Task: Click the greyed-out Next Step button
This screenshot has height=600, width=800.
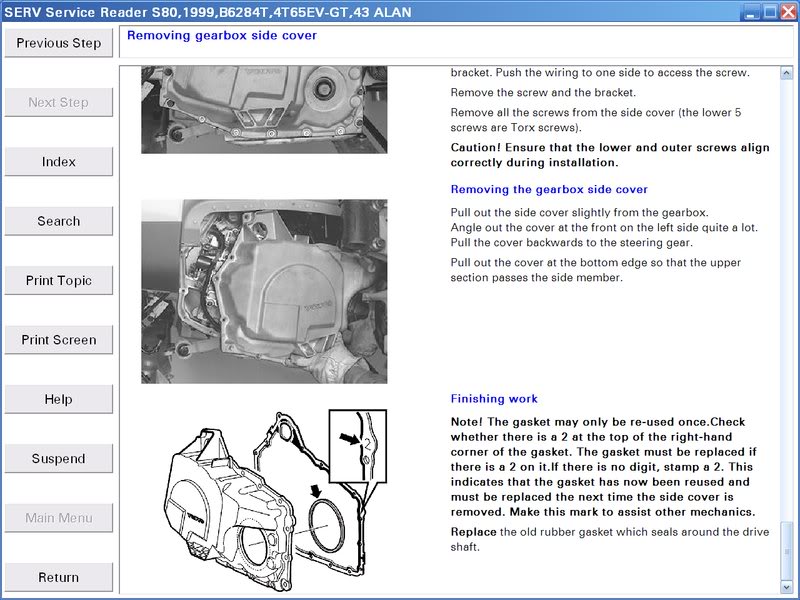Action: click(59, 102)
